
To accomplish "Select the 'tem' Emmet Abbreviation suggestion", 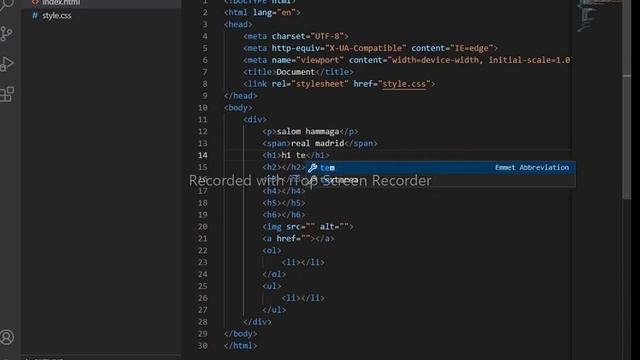I will 441,168.
